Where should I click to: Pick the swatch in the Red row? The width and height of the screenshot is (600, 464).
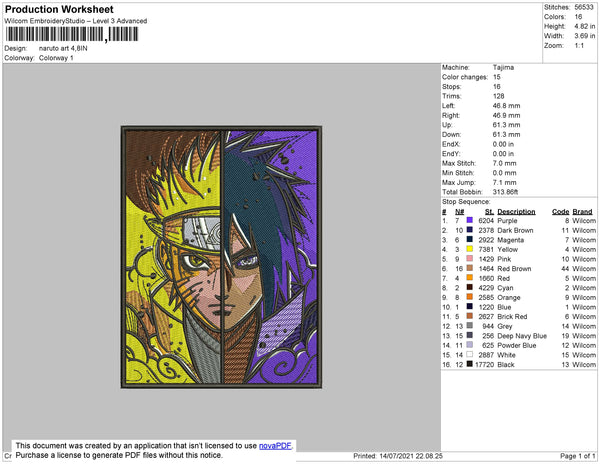pyautogui.click(x=470, y=278)
